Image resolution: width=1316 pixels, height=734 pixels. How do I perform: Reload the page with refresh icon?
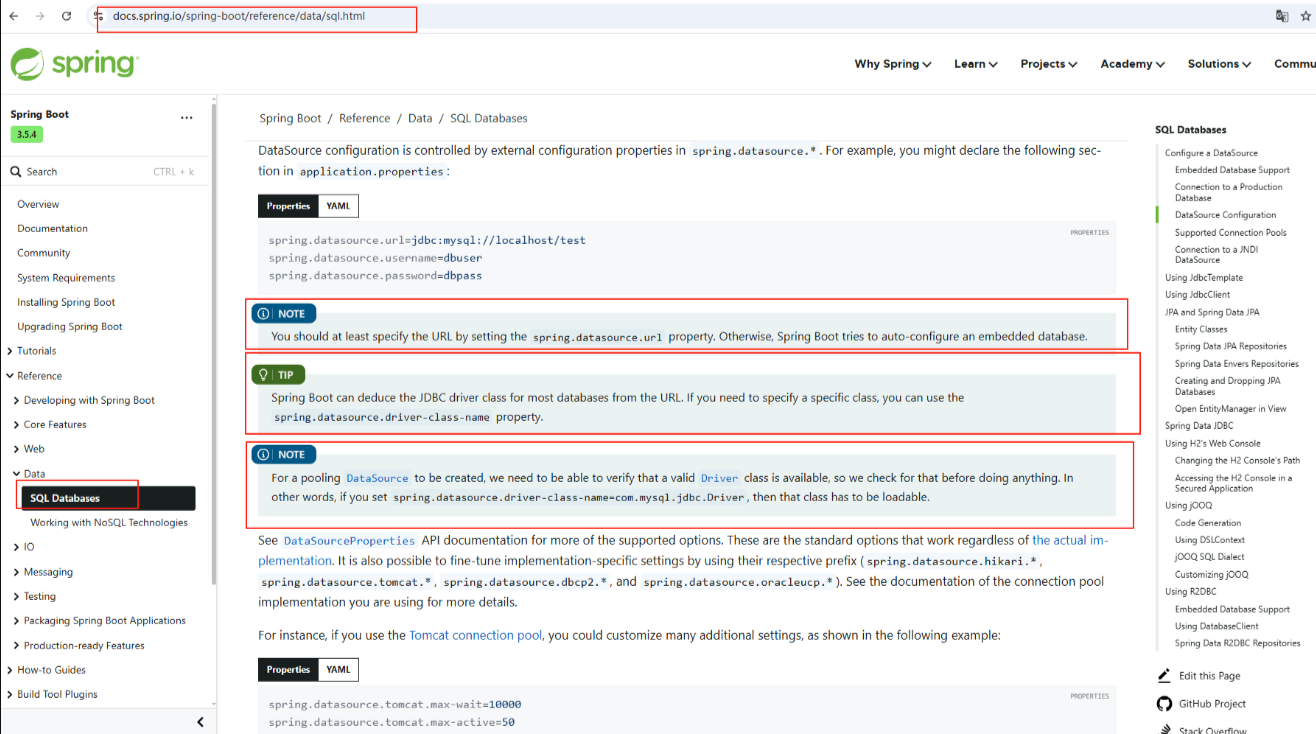[67, 16]
